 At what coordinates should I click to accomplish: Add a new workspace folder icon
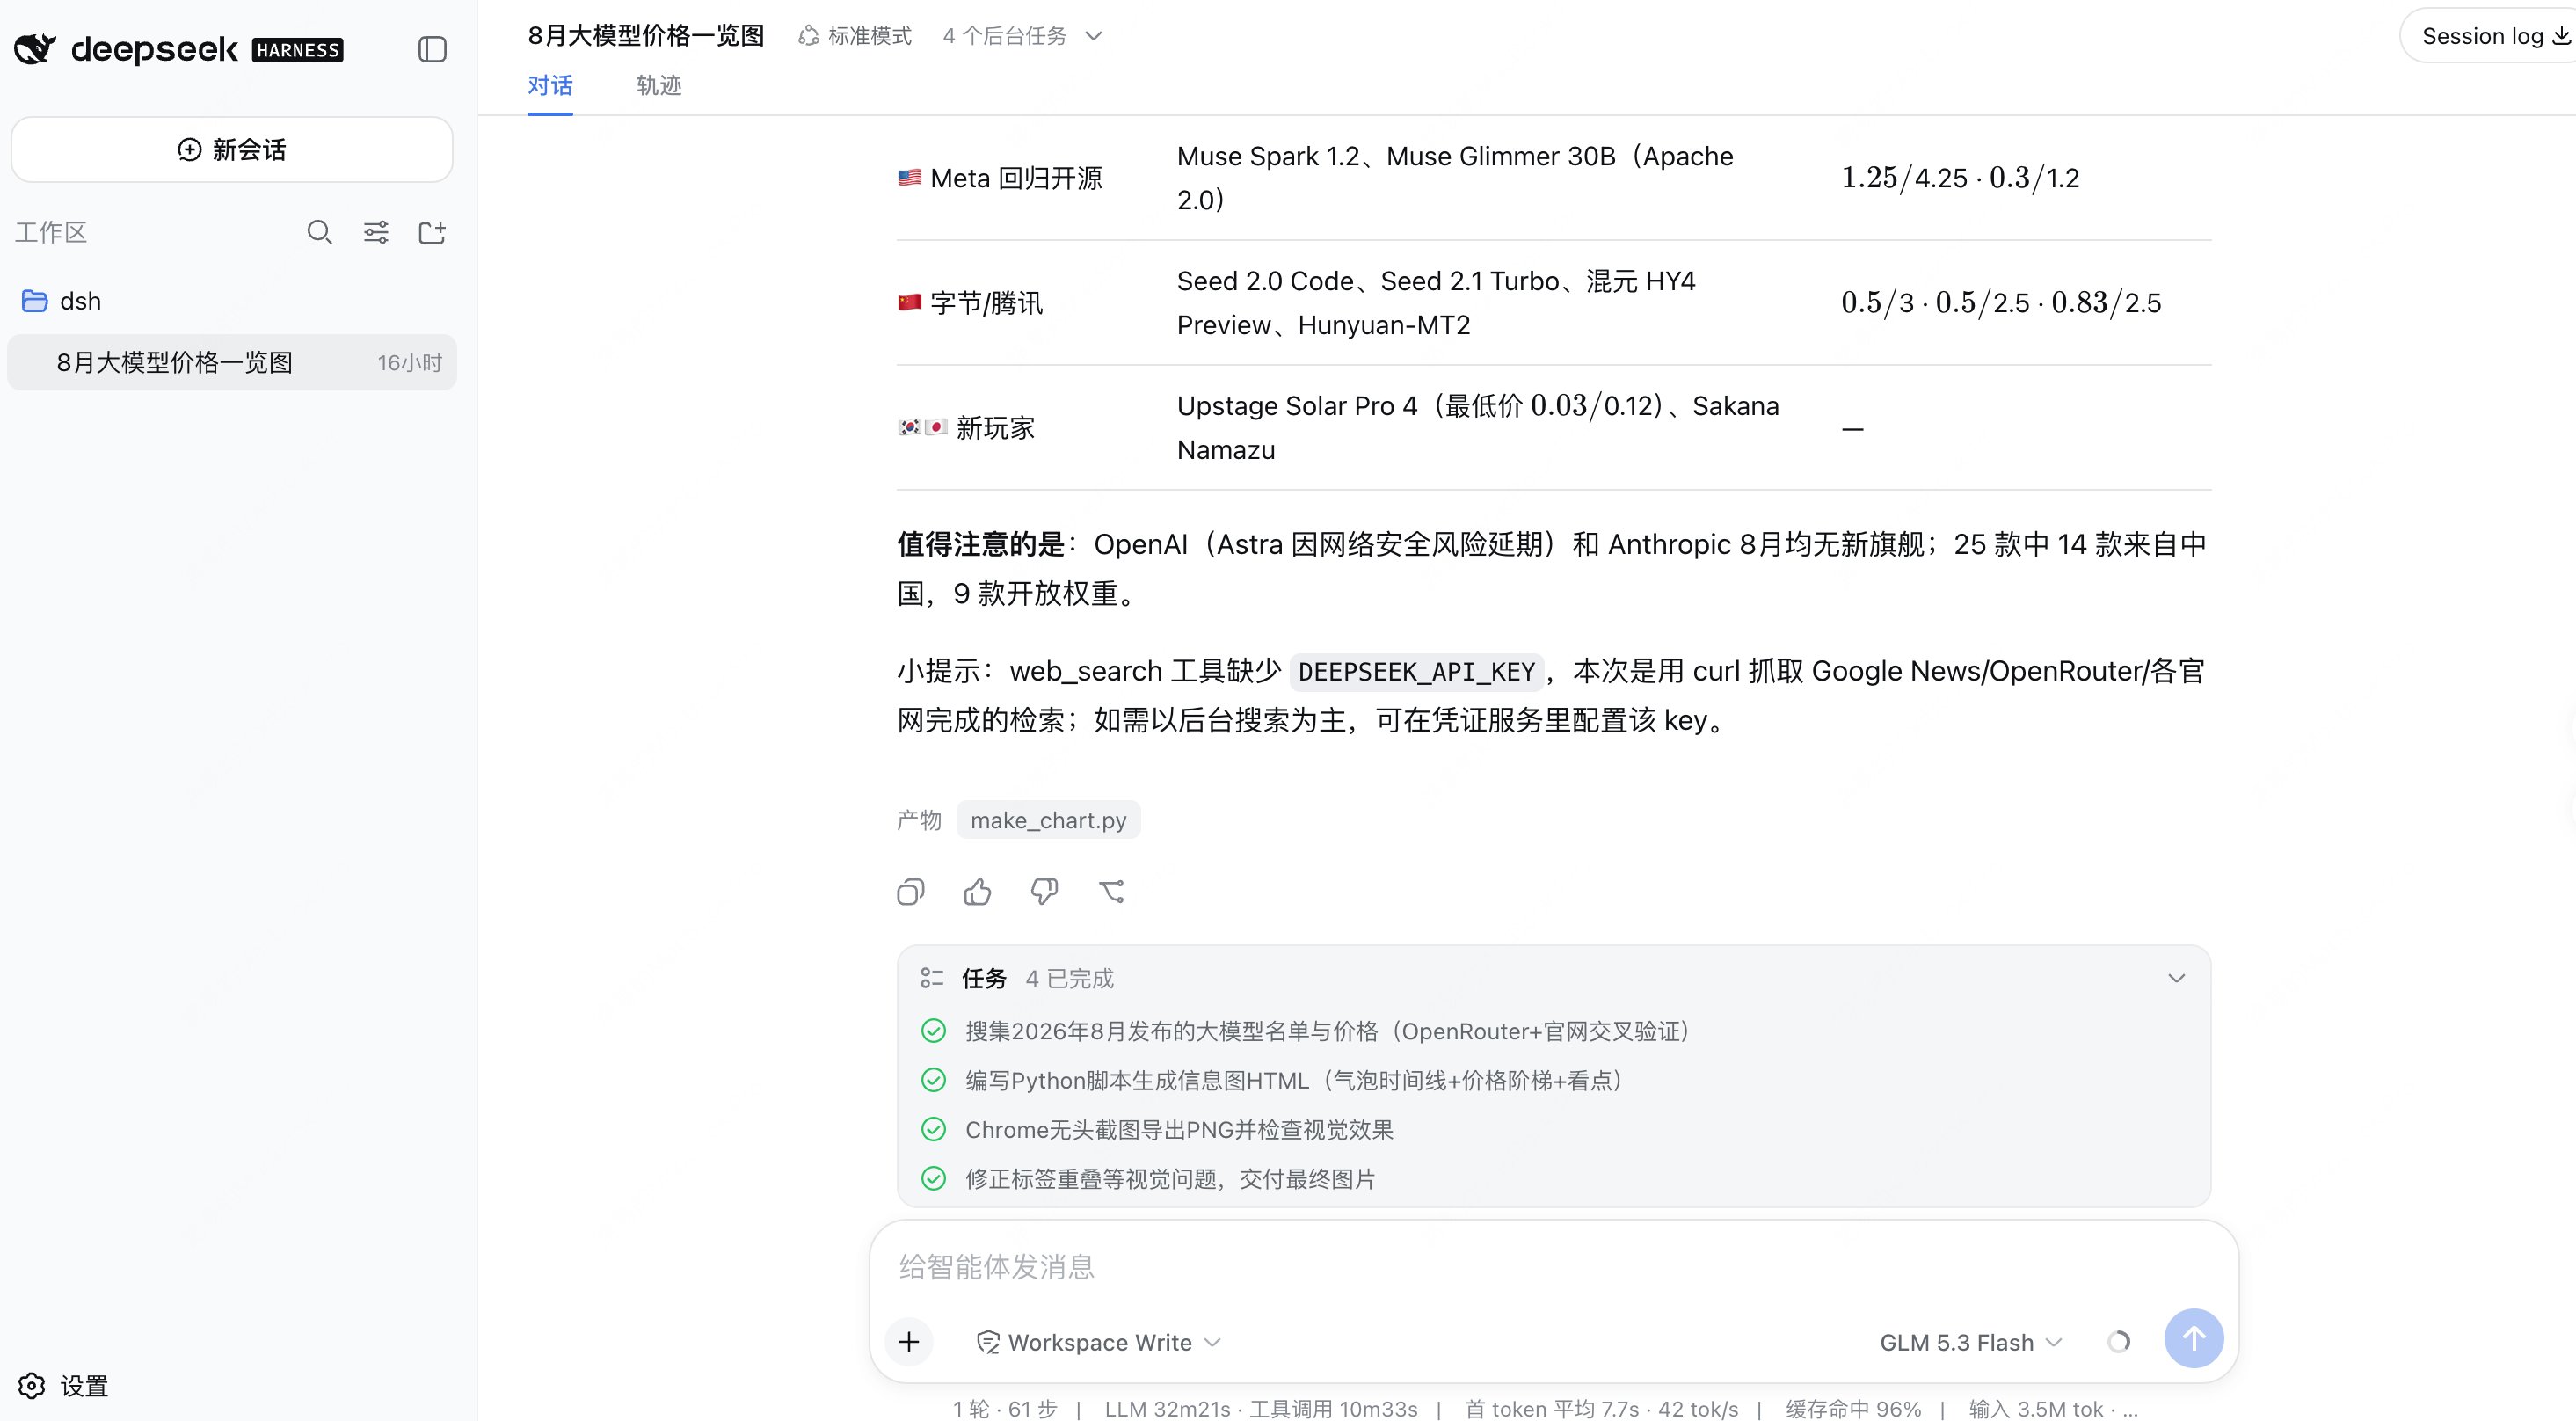pos(432,232)
